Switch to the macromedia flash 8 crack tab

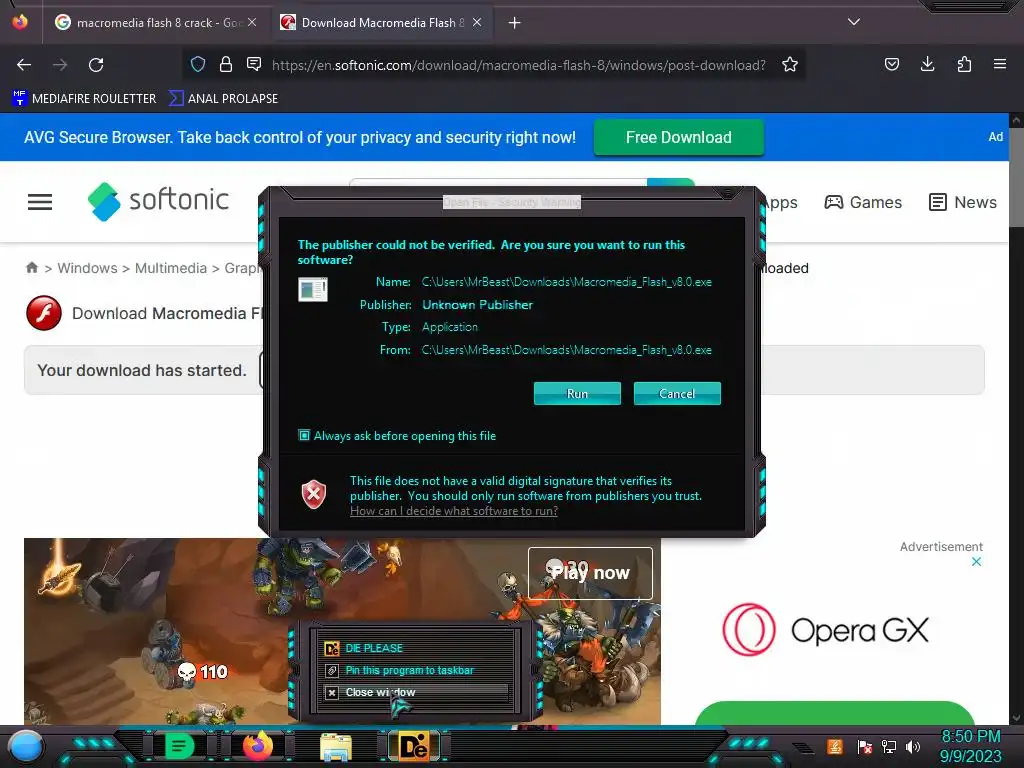[x=155, y=23]
